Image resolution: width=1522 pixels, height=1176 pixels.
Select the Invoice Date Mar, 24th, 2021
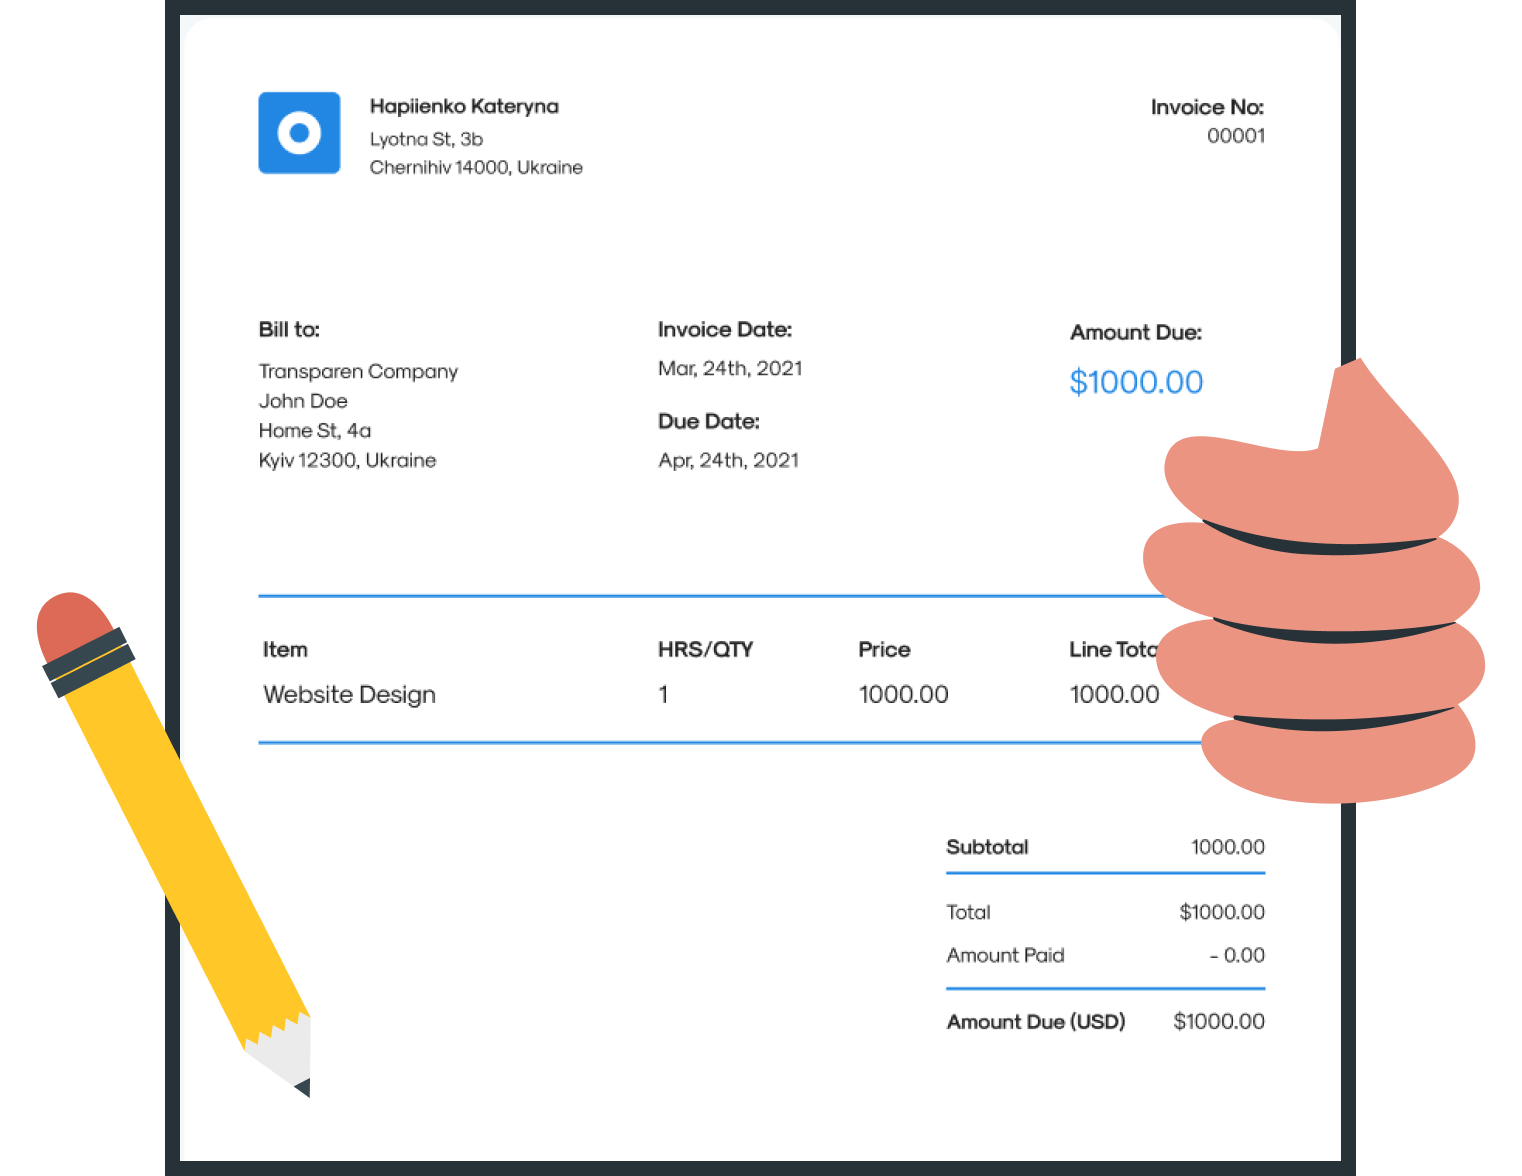[730, 368]
